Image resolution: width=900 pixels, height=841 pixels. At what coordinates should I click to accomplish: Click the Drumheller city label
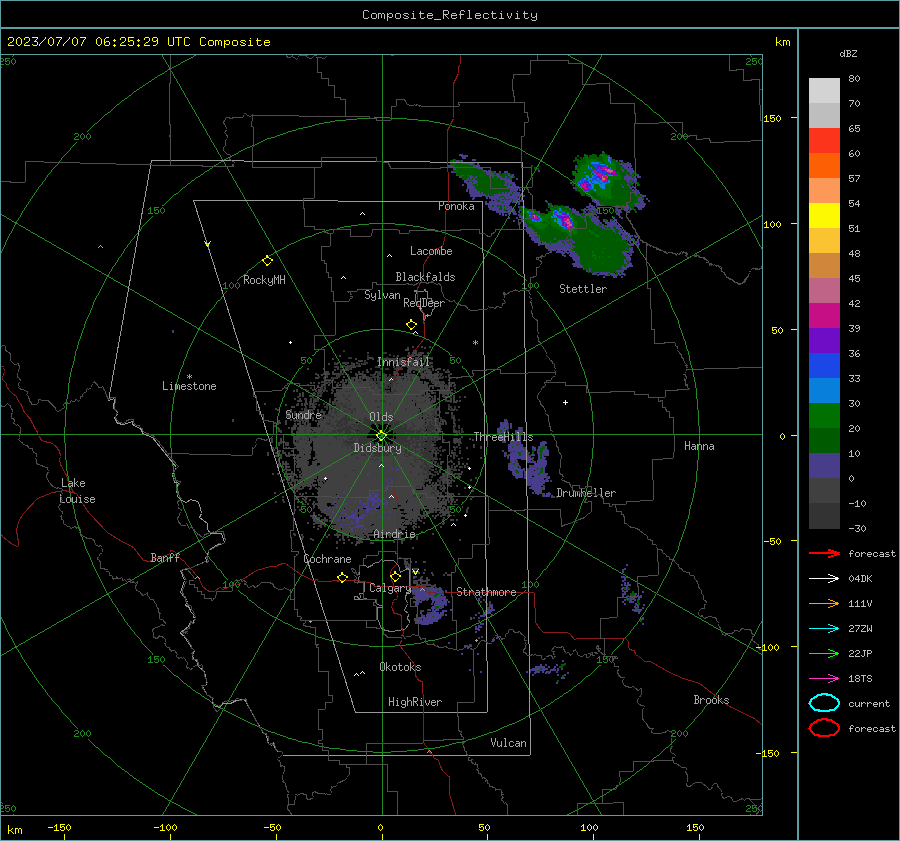coord(586,493)
